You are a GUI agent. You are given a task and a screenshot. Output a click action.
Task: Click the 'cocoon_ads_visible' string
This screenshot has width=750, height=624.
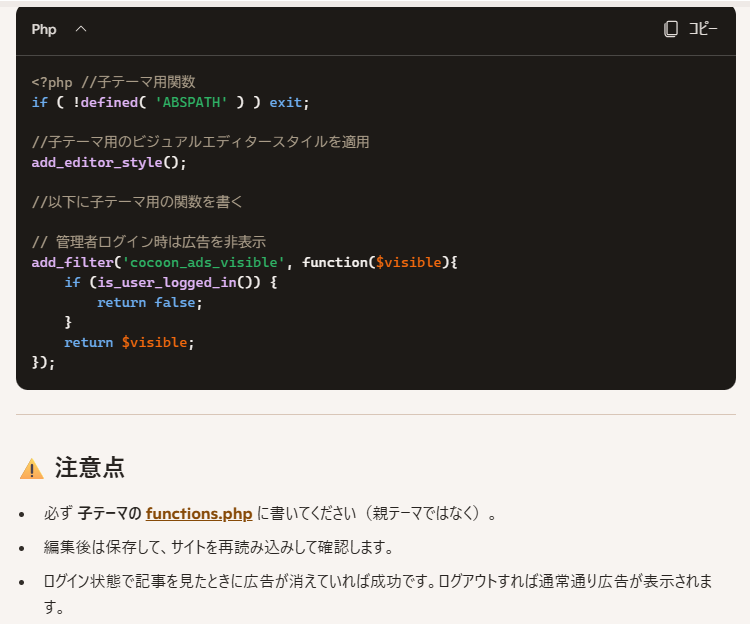pyautogui.click(x=204, y=262)
